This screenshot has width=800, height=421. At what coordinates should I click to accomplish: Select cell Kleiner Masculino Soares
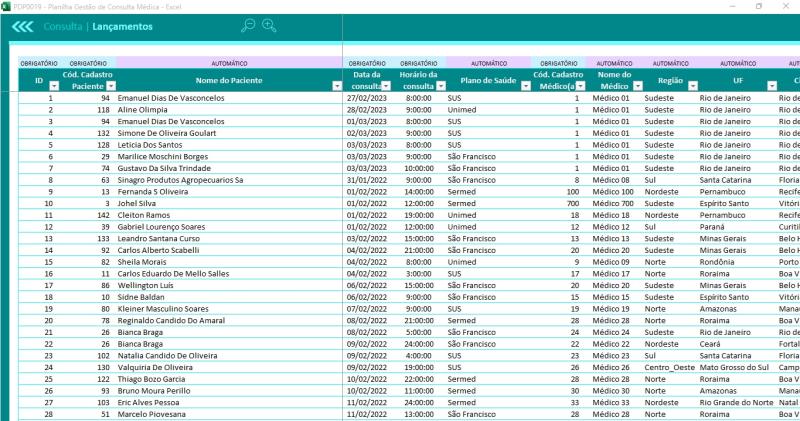229,309
